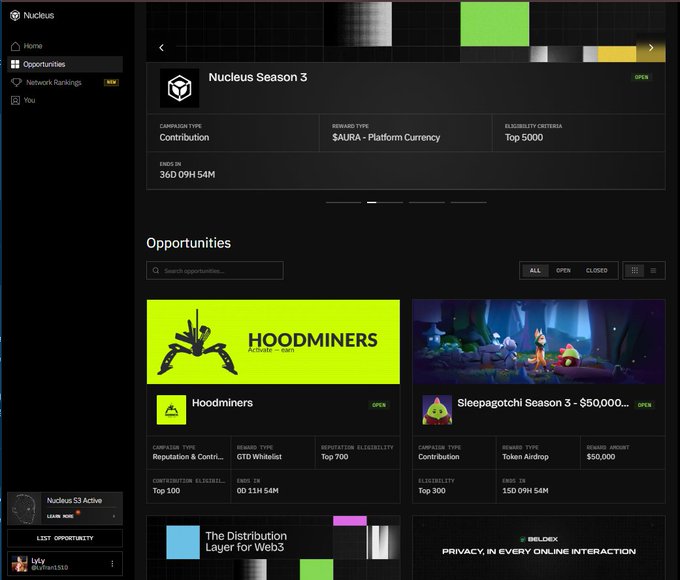Click Token Airdrop reward type
Image resolution: width=680 pixels, height=580 pixels.
[x=525, y=457]
